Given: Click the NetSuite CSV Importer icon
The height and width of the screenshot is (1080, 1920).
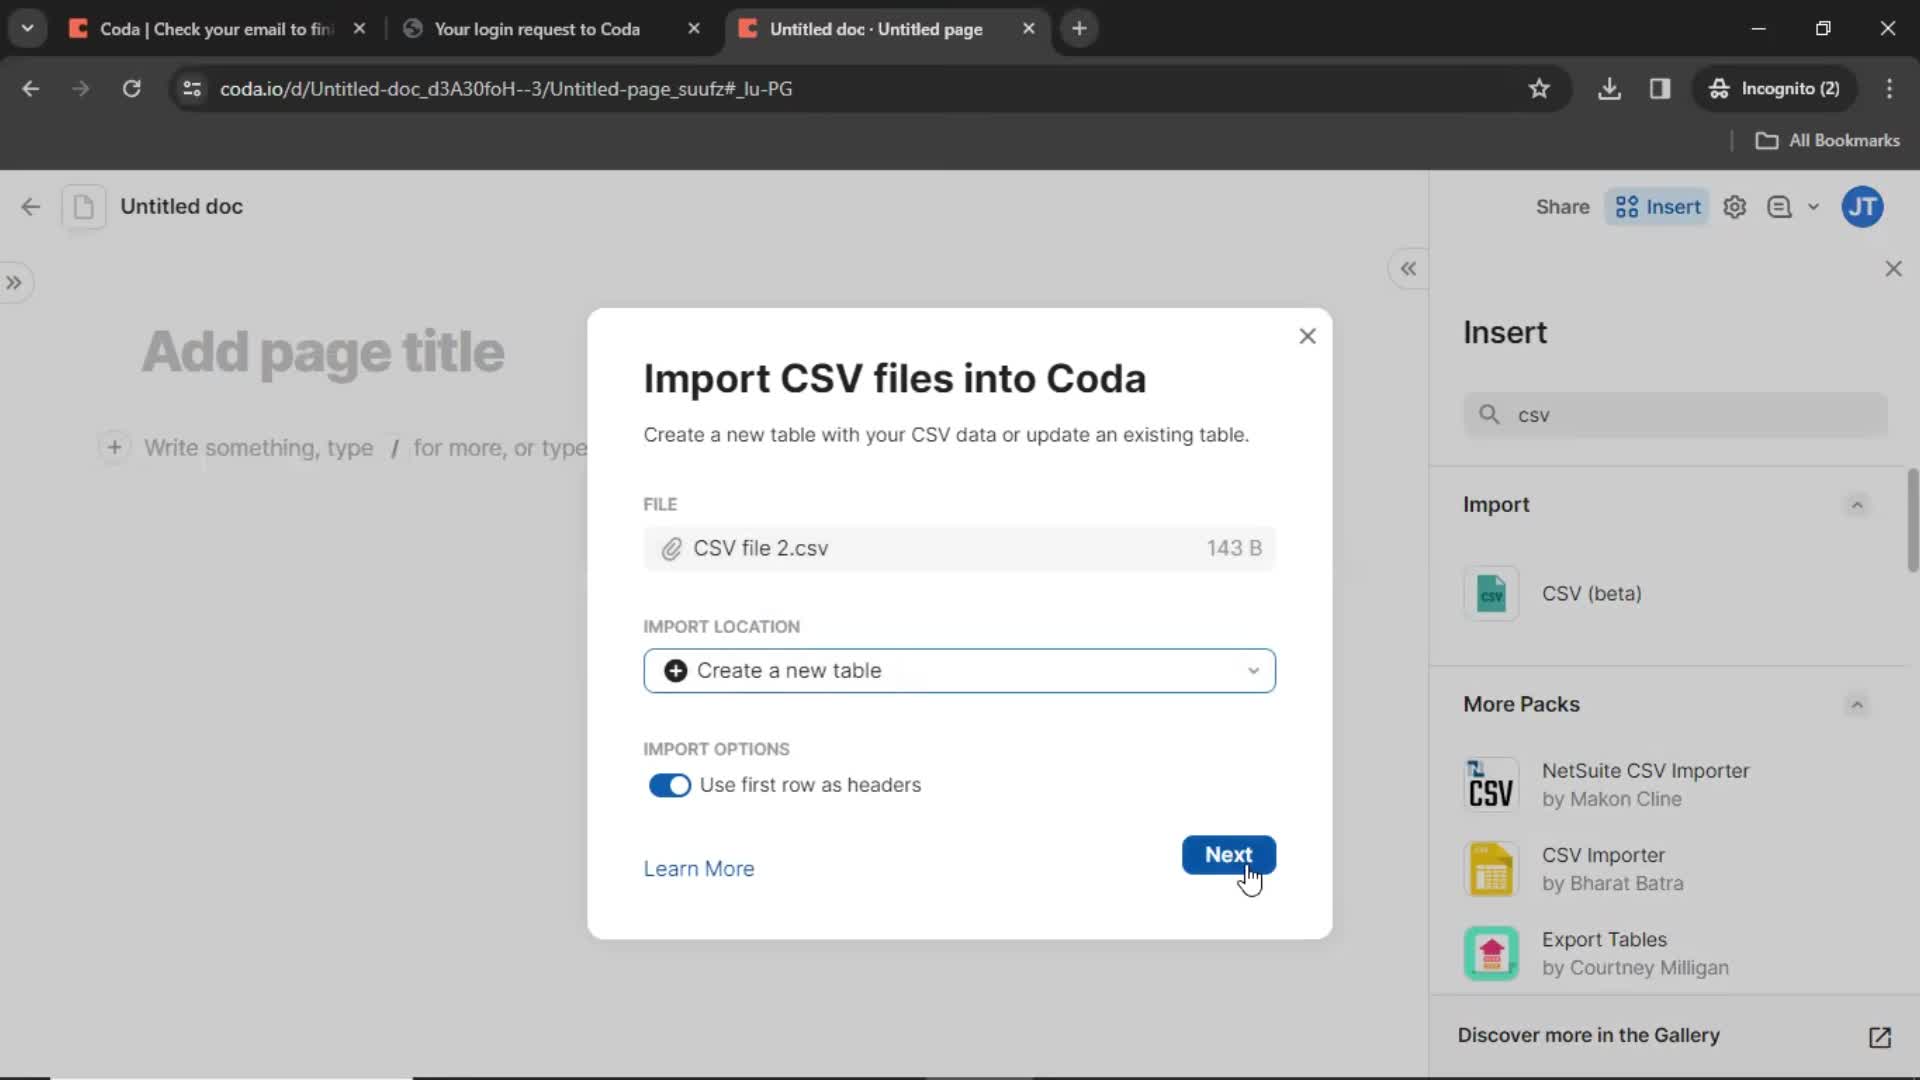Looking at the screenshot, I should pyautogui.click(x=1491, y=783).
